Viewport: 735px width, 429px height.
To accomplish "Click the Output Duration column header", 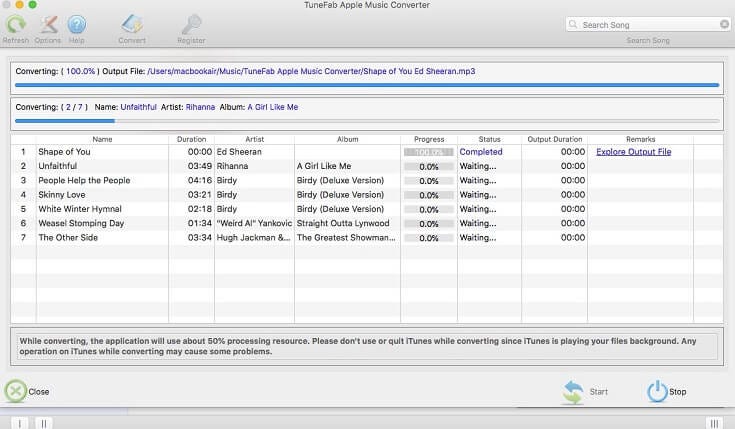I will (x=555, y=139).
